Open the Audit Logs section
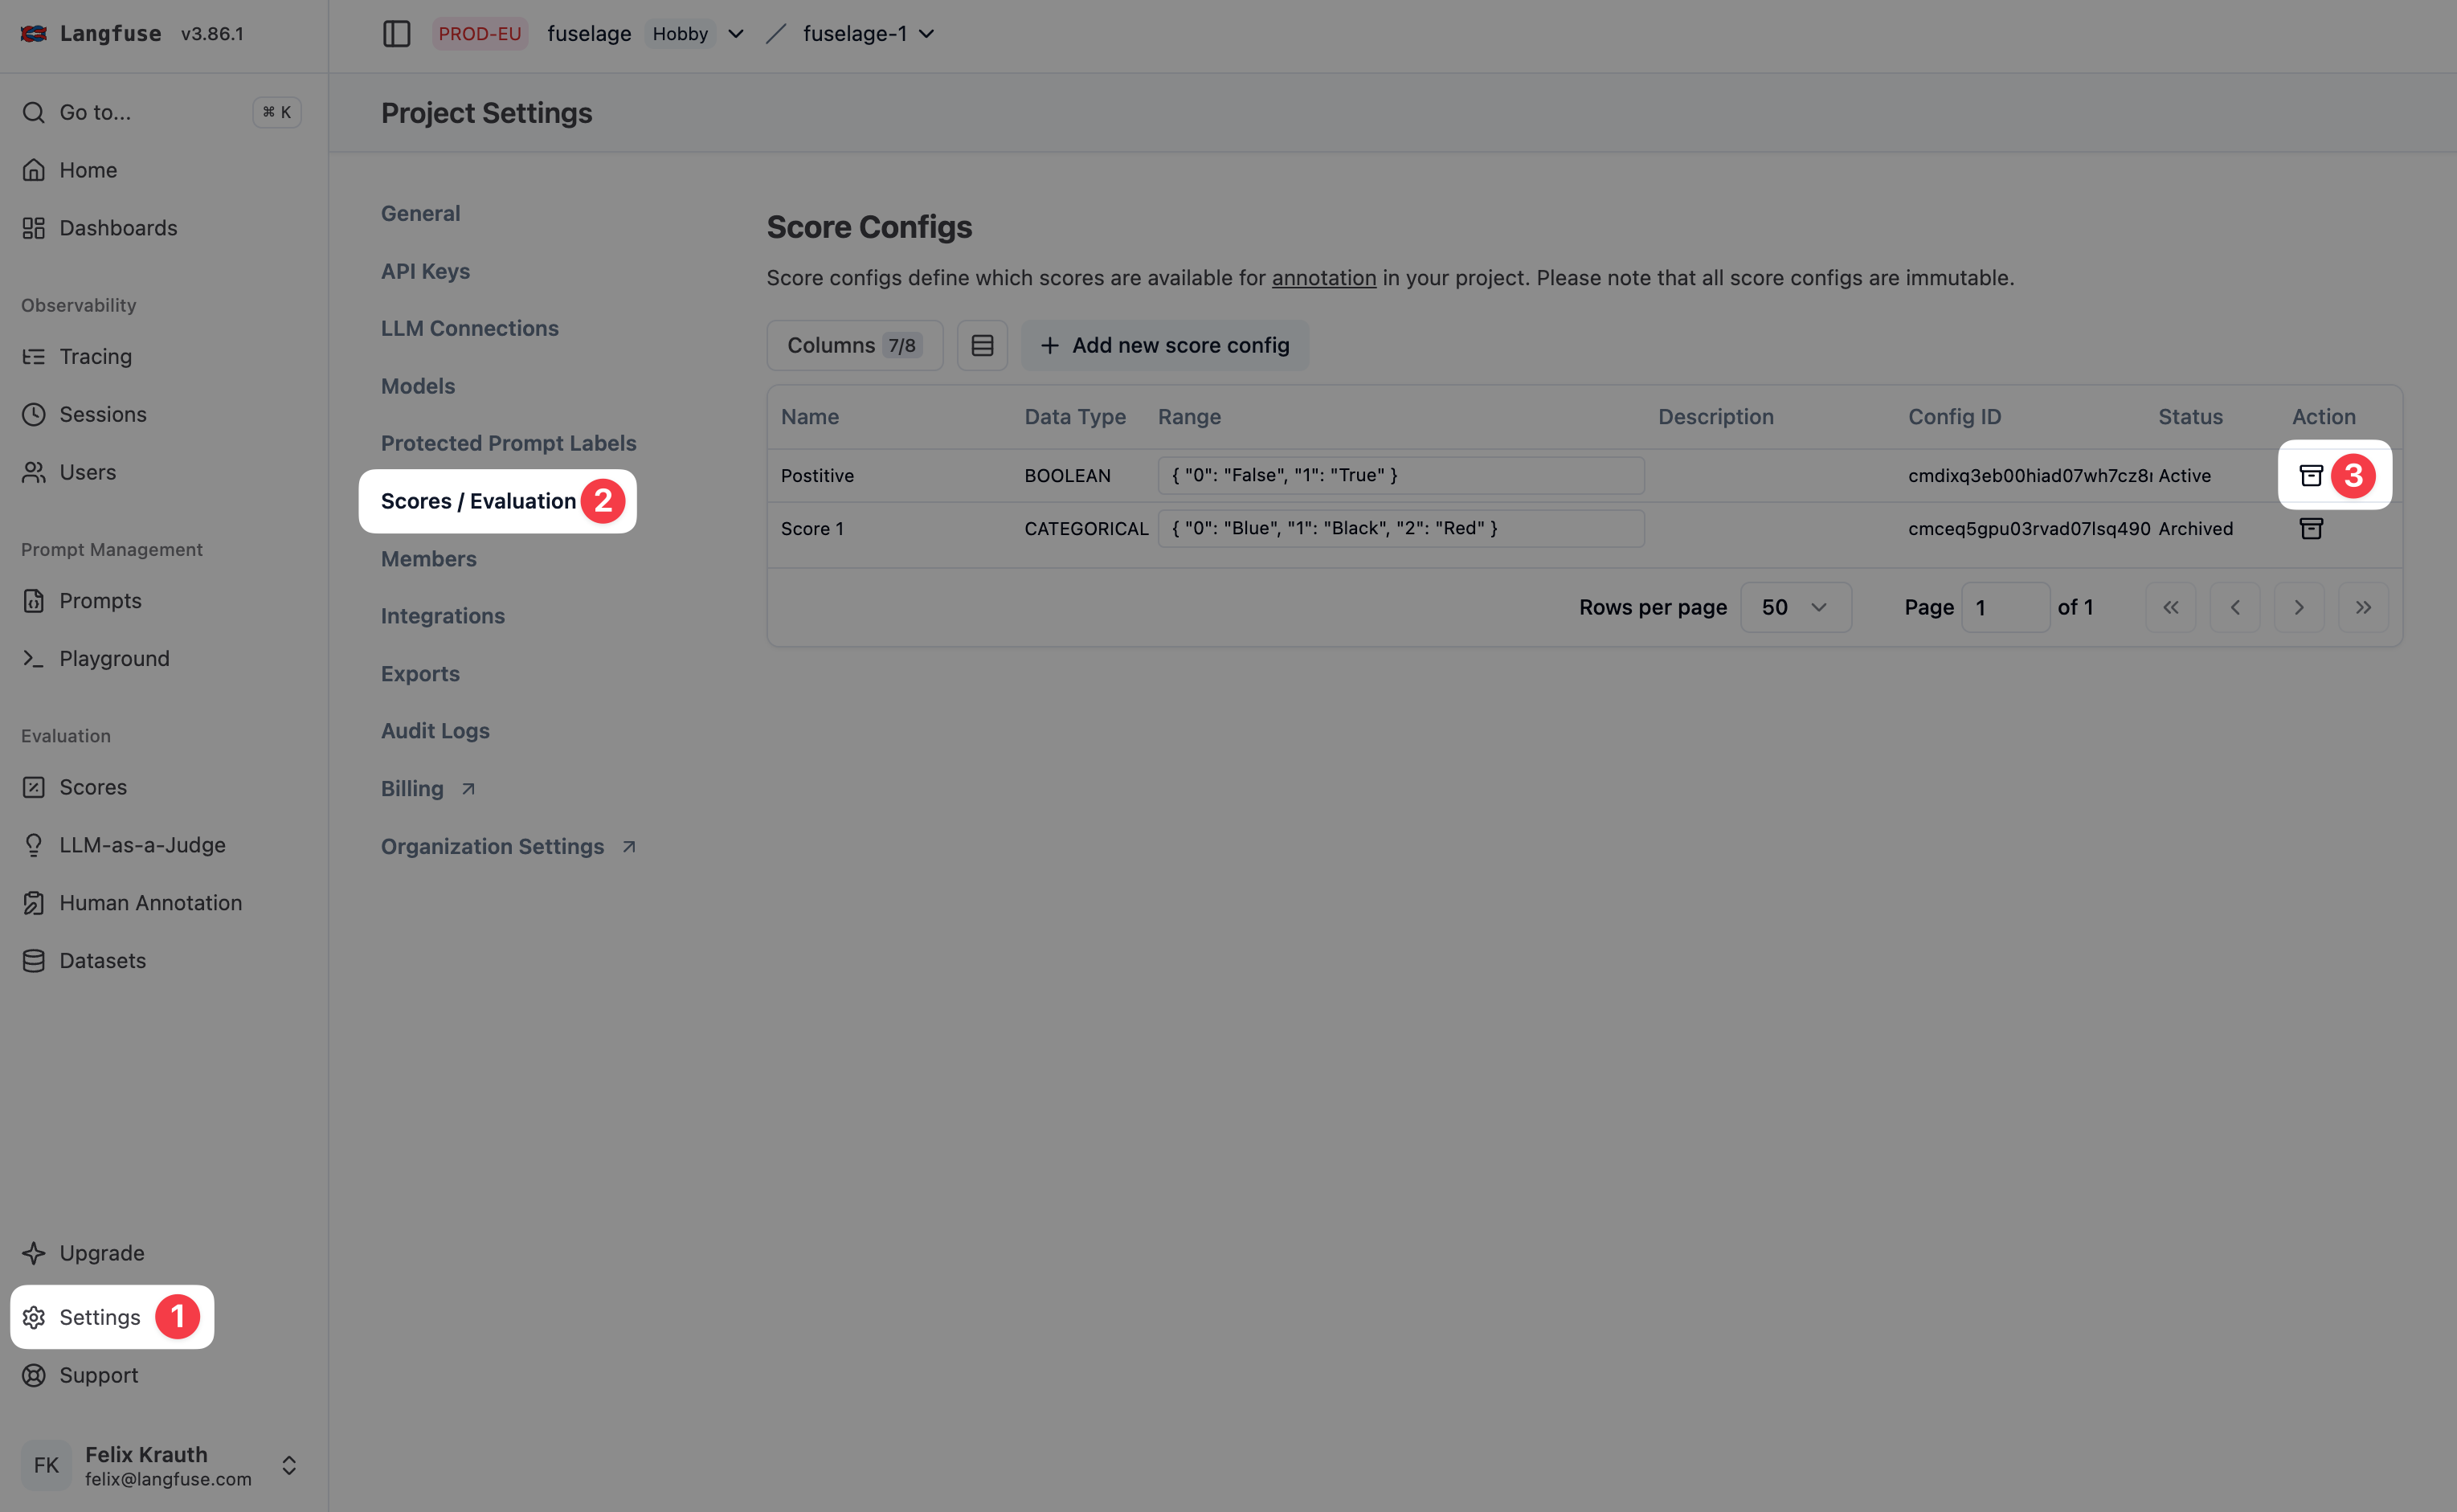The width and height of the screenshot is (2457, 1512). (x=435, y=730)
